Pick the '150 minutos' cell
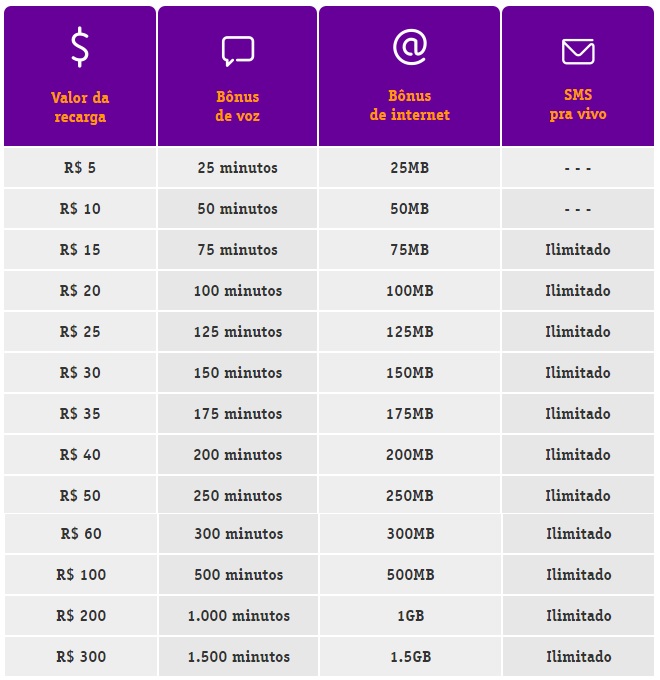This screenshot has width=660, height=680. [x=238, y=373]
